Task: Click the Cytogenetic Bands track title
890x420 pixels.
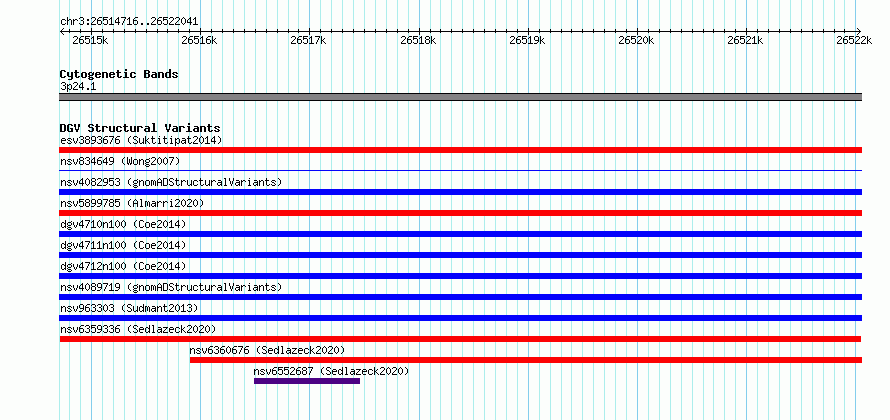Action: [119, 74]
